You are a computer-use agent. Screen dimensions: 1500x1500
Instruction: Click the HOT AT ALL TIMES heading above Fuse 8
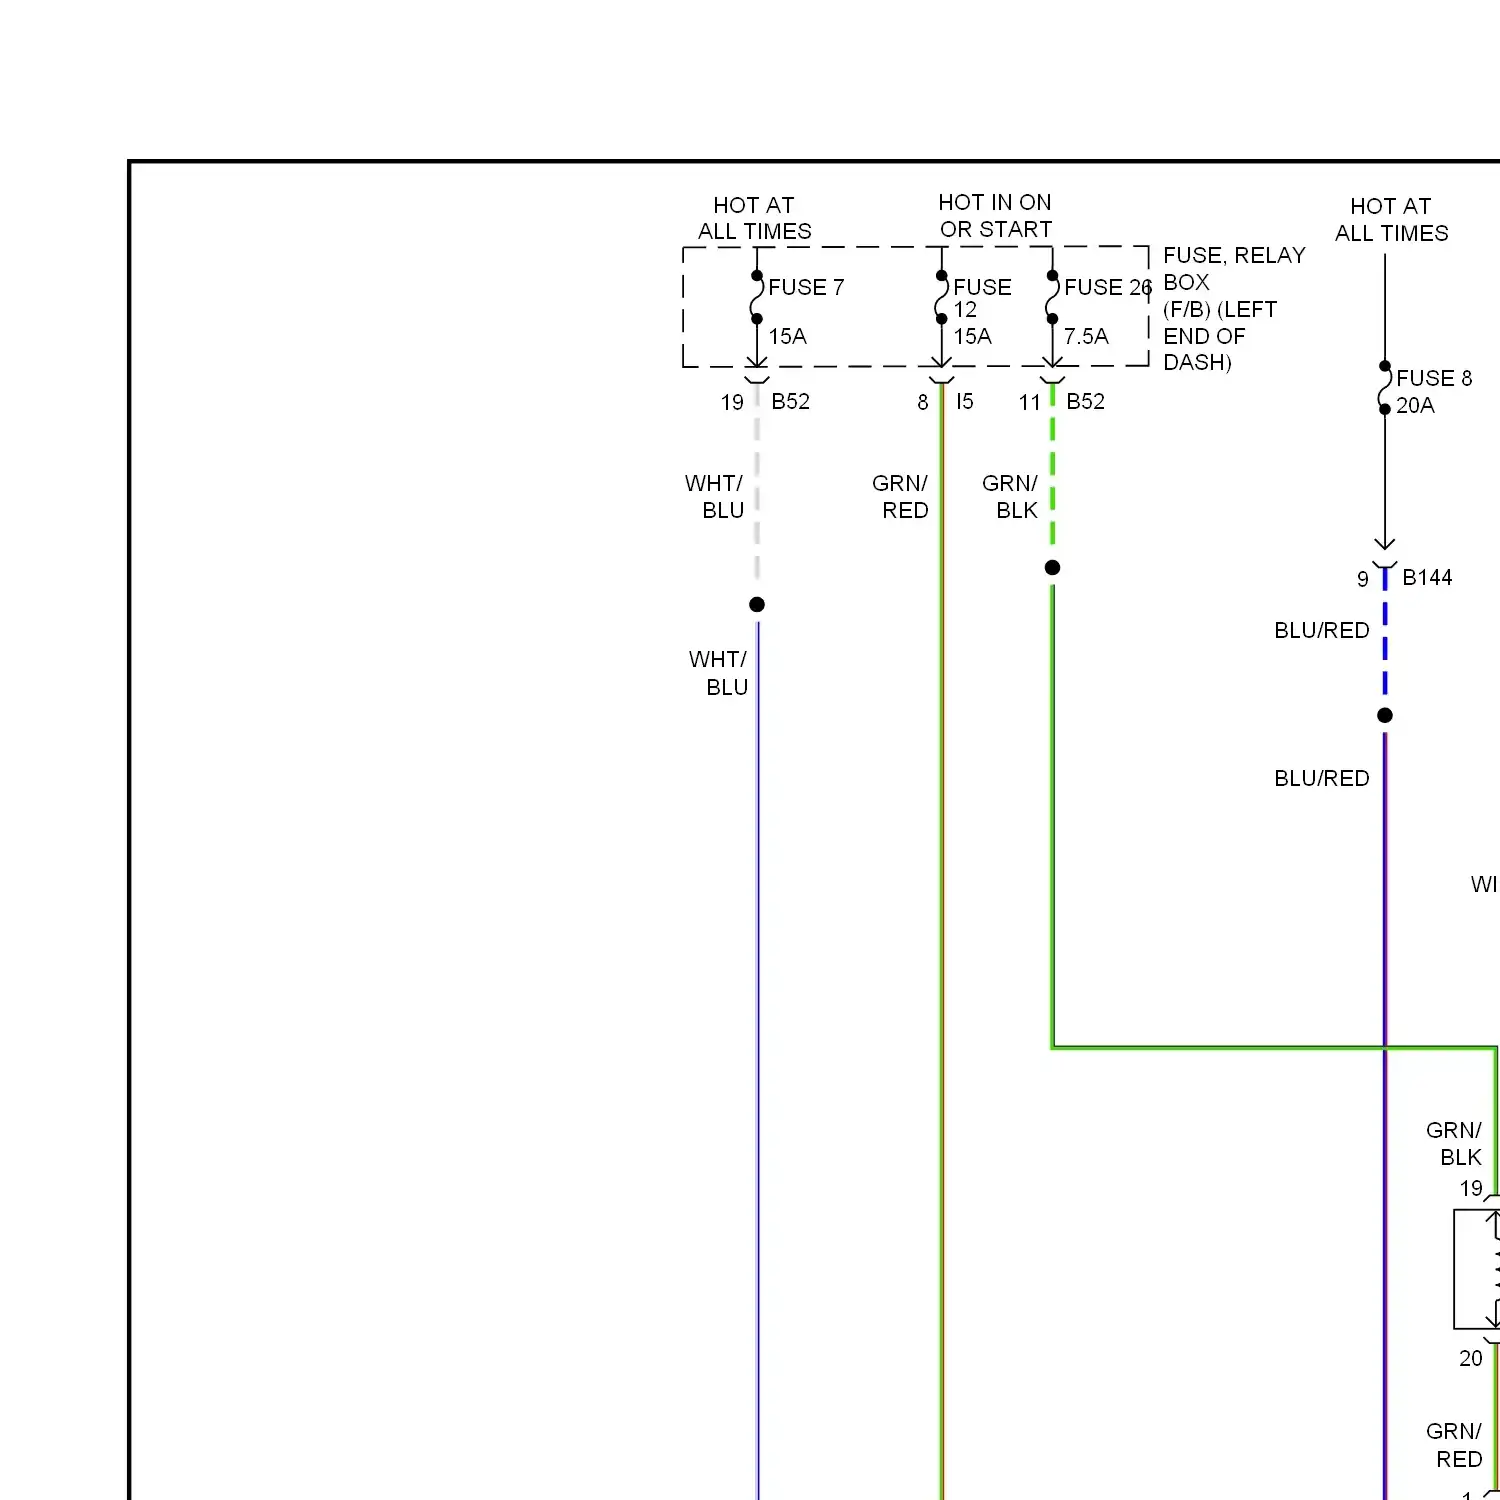[1391, 220]
